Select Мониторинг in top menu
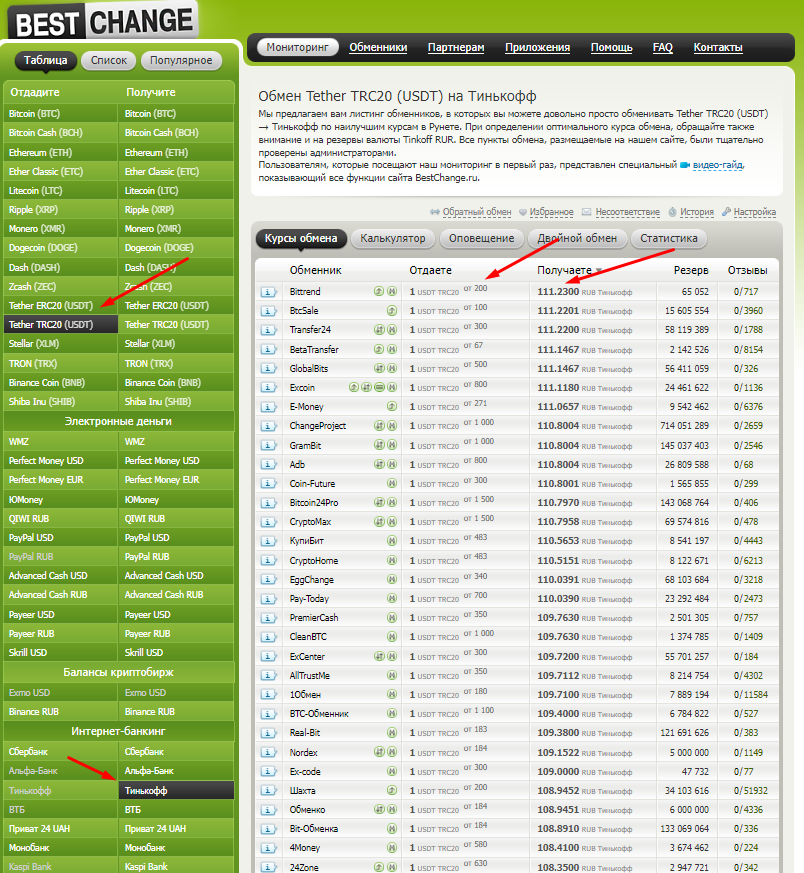804x873 pixels. point(297,47)
